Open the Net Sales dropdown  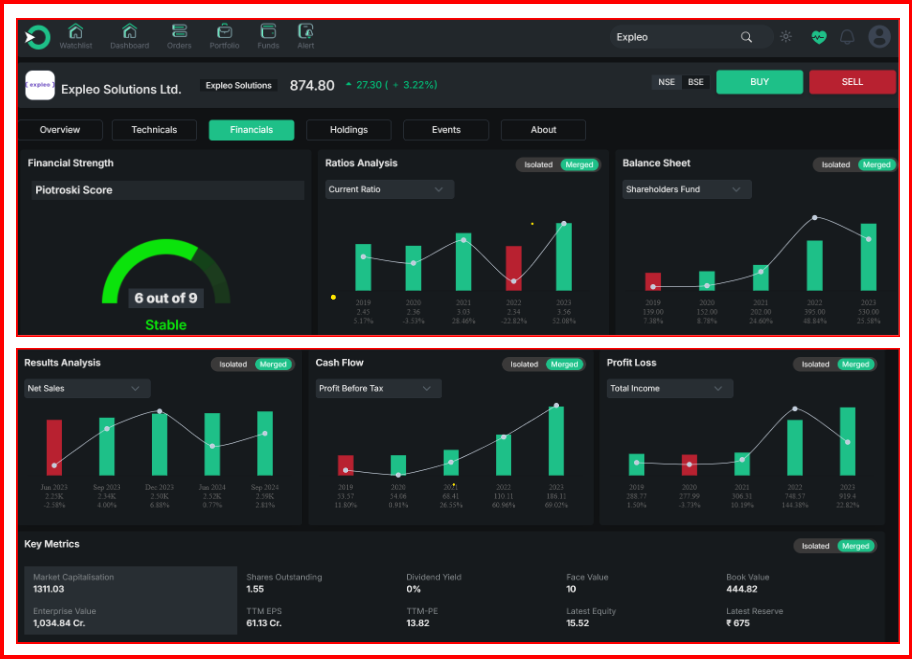87,389
